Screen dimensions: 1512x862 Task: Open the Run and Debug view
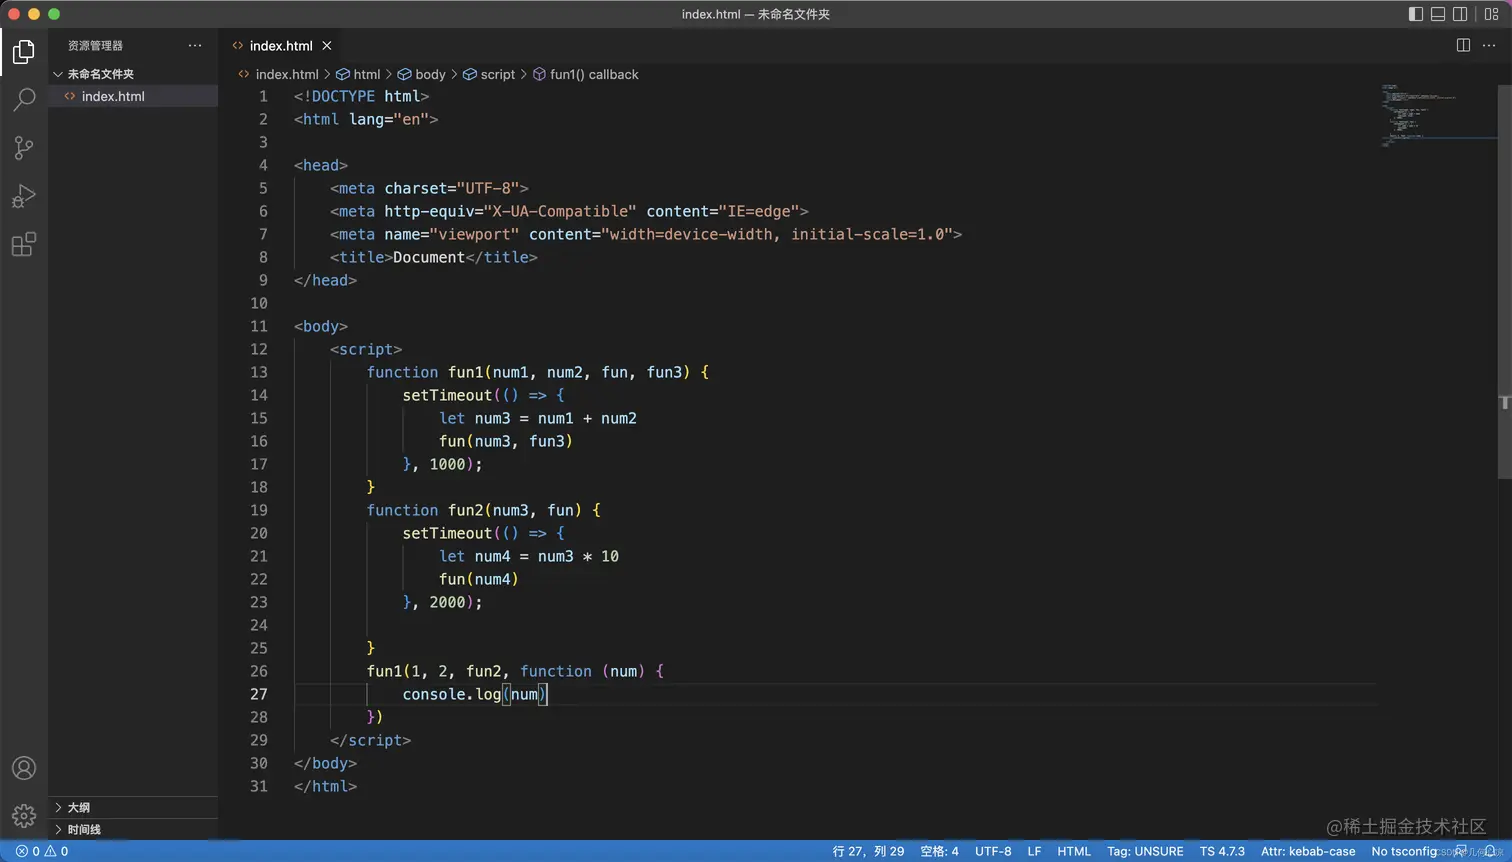point(24,196)
